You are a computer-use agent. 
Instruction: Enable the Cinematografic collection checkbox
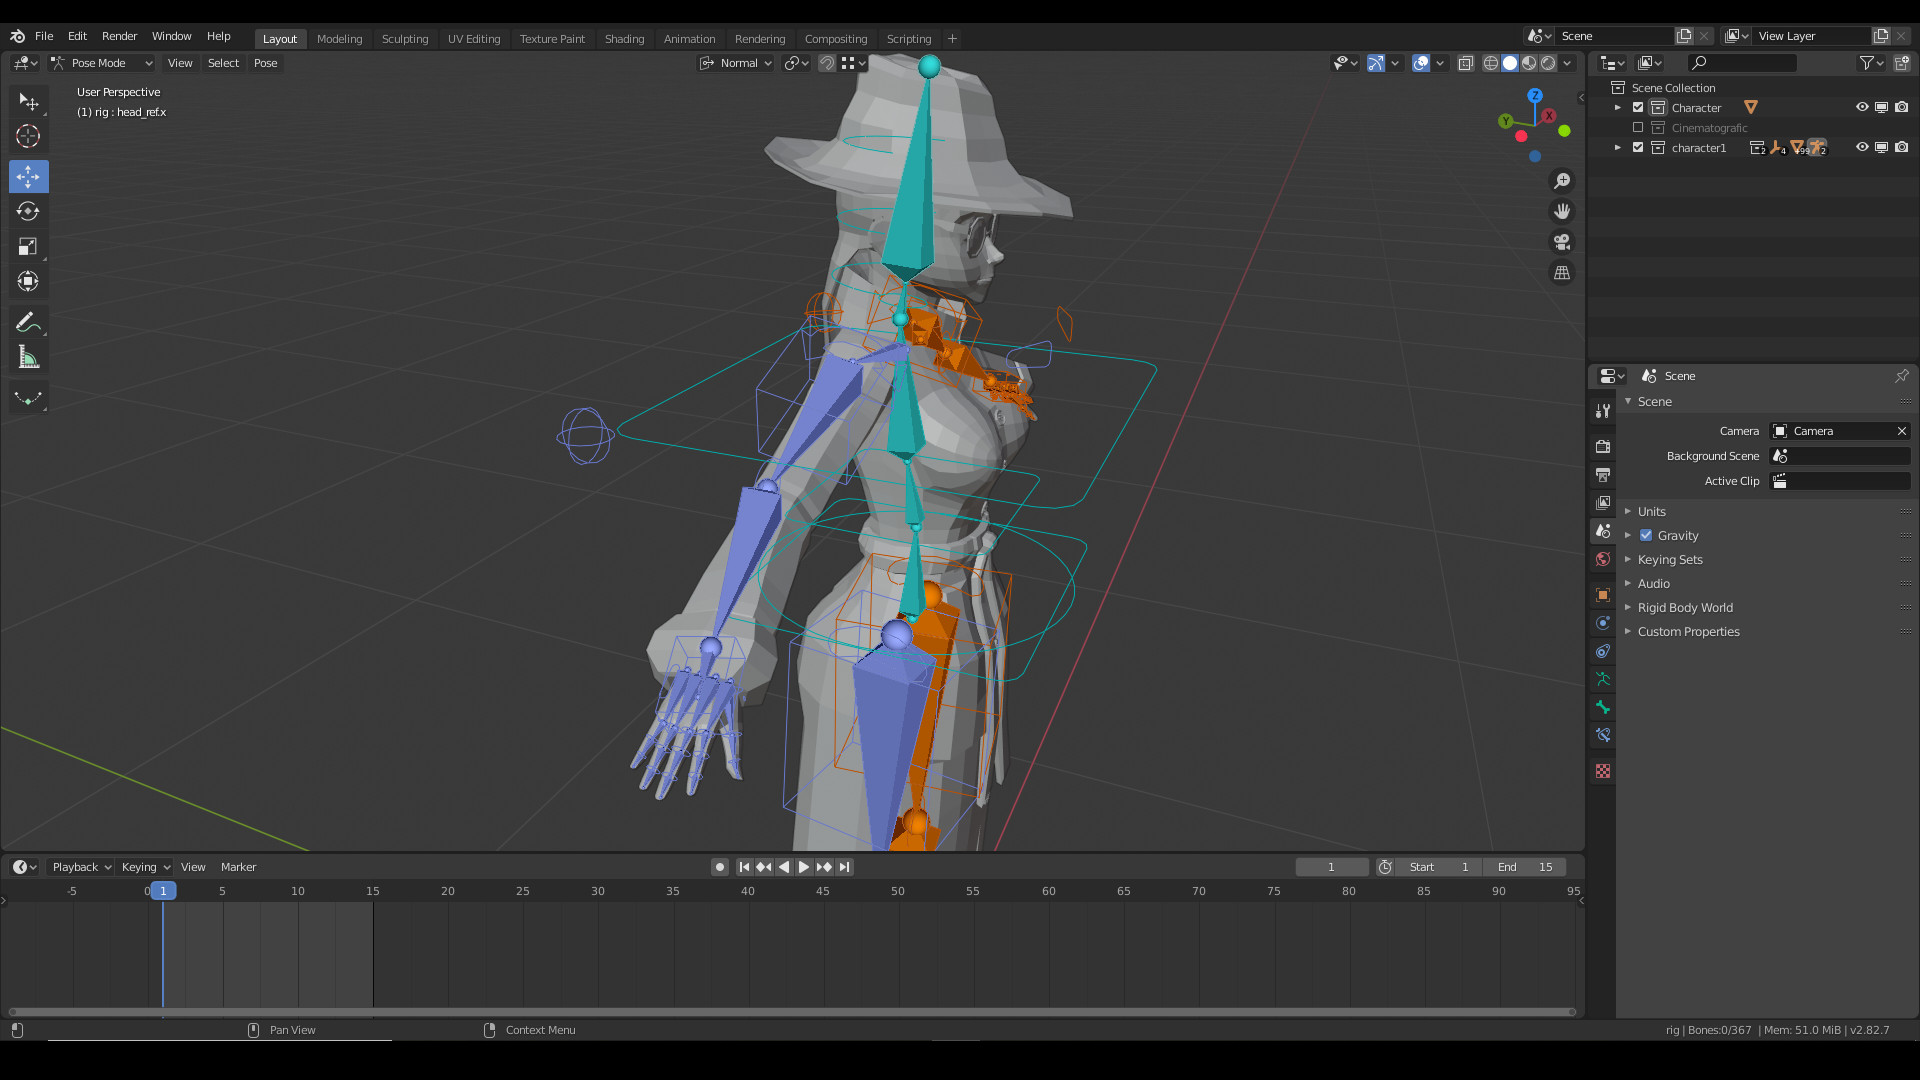[1638, 128]
